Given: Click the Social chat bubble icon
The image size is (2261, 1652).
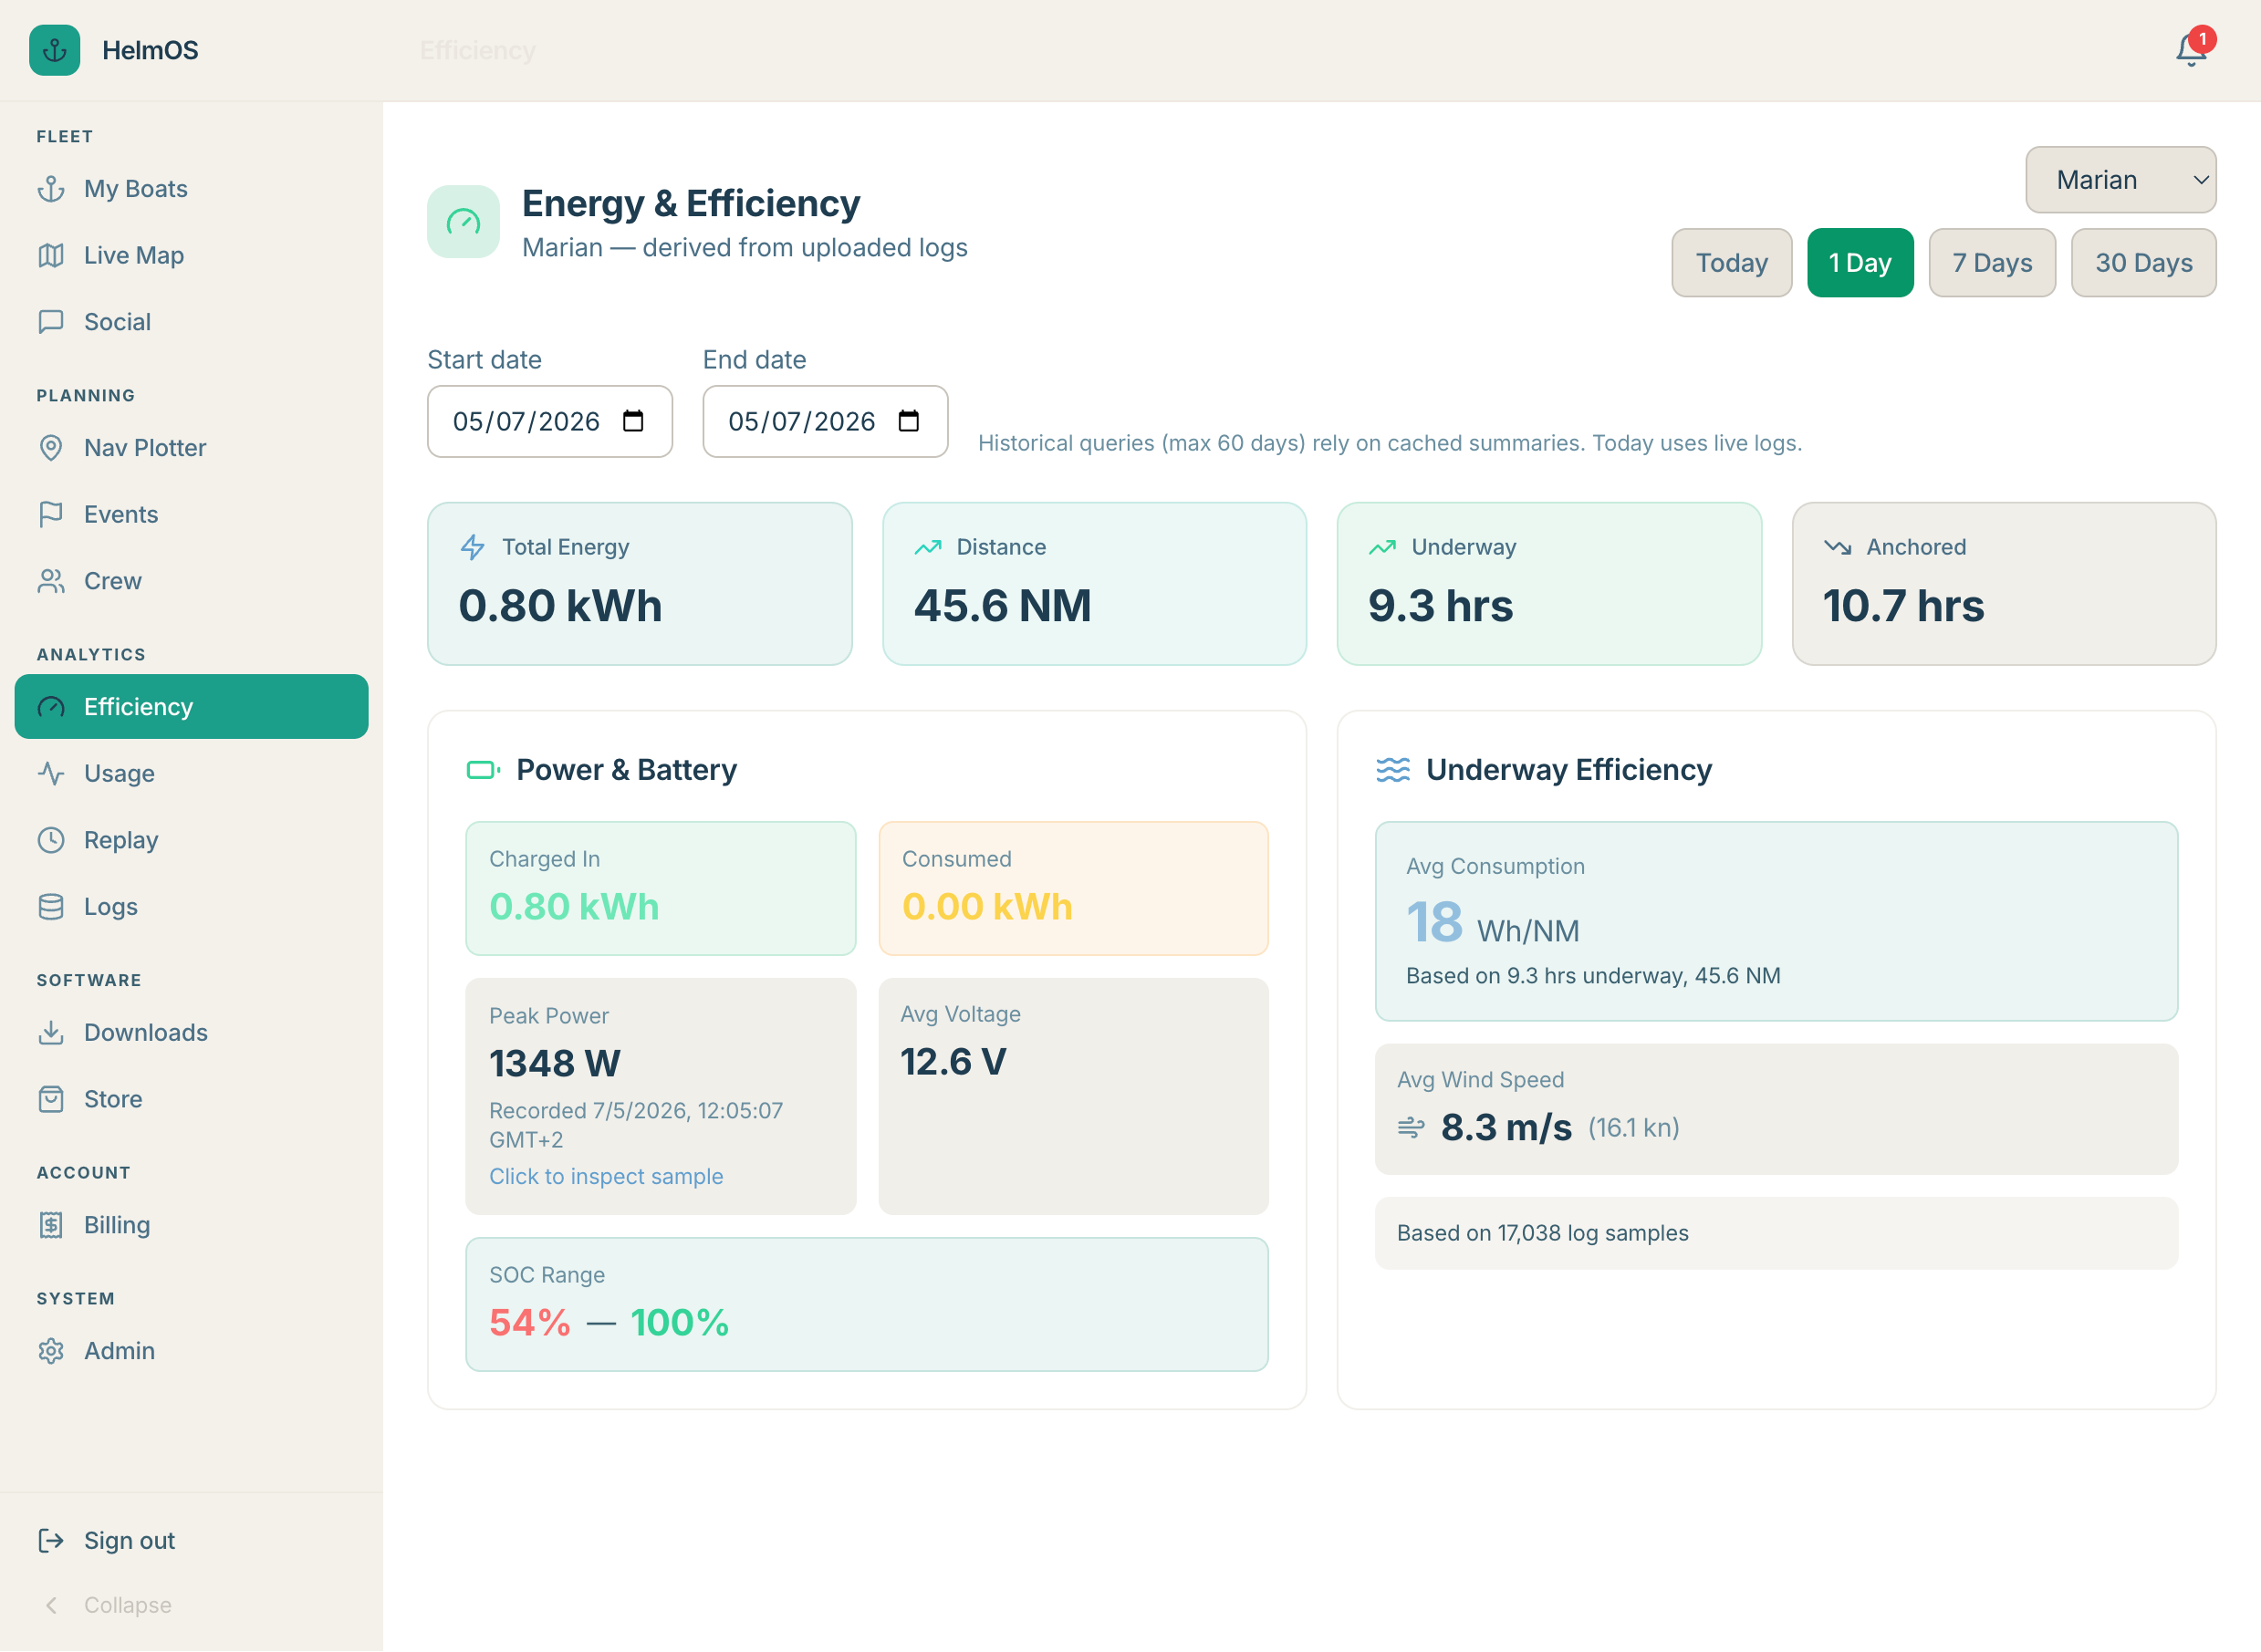Looking at the screenshot, I should pyautogui.click(x=51, y=322).
